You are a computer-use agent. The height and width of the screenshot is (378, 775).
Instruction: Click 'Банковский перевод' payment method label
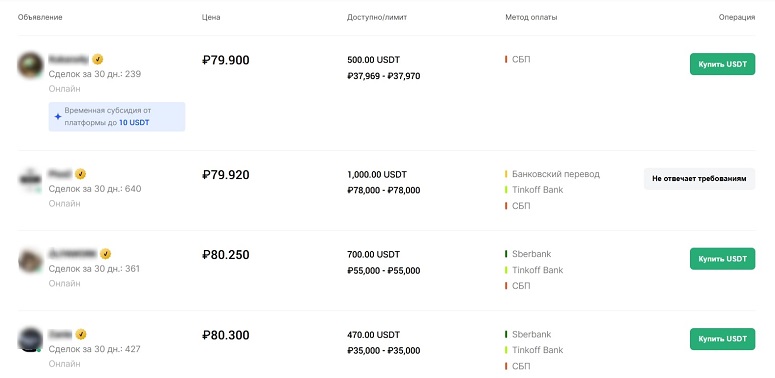556,174
